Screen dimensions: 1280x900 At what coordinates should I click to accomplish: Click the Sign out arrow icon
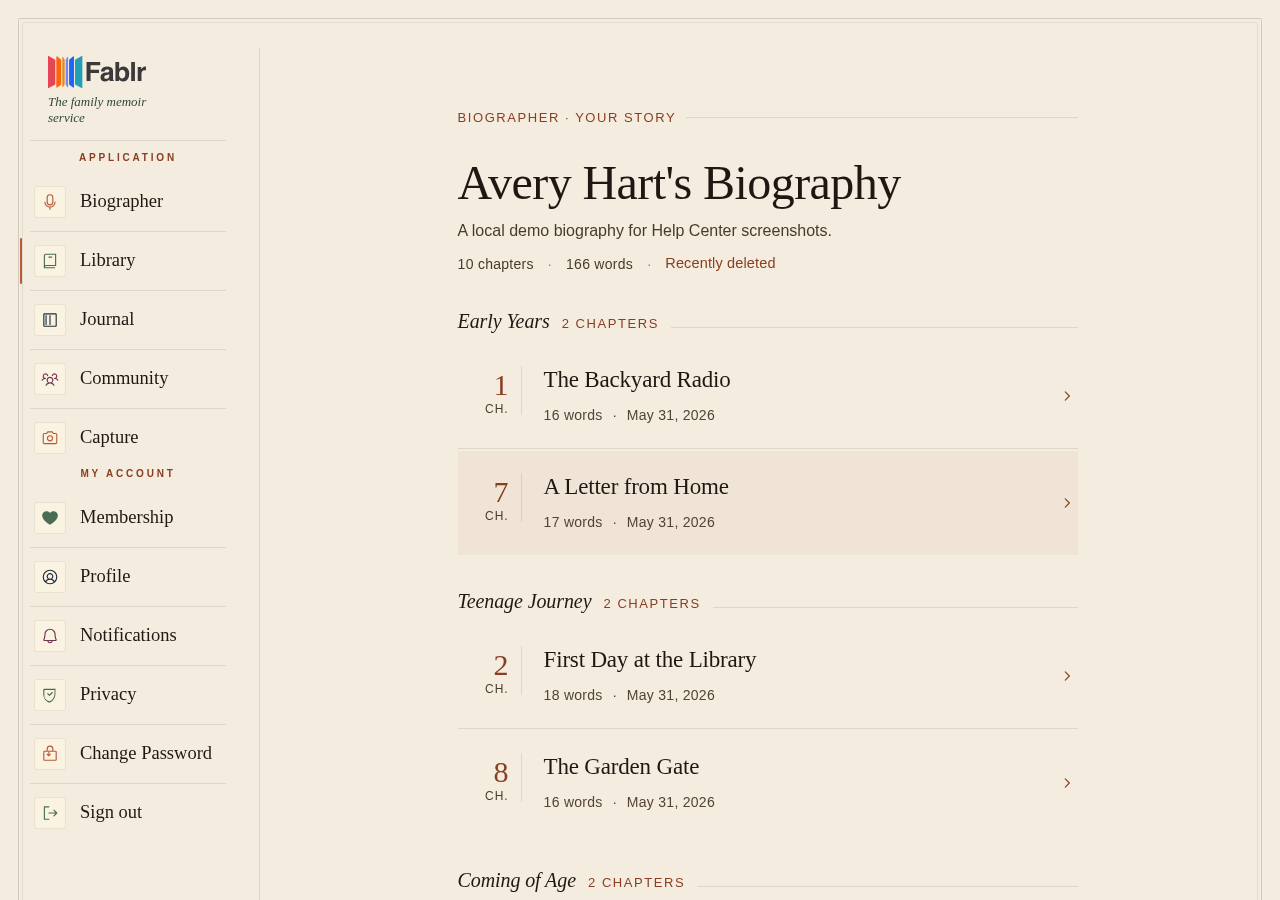tap(50, 813)
